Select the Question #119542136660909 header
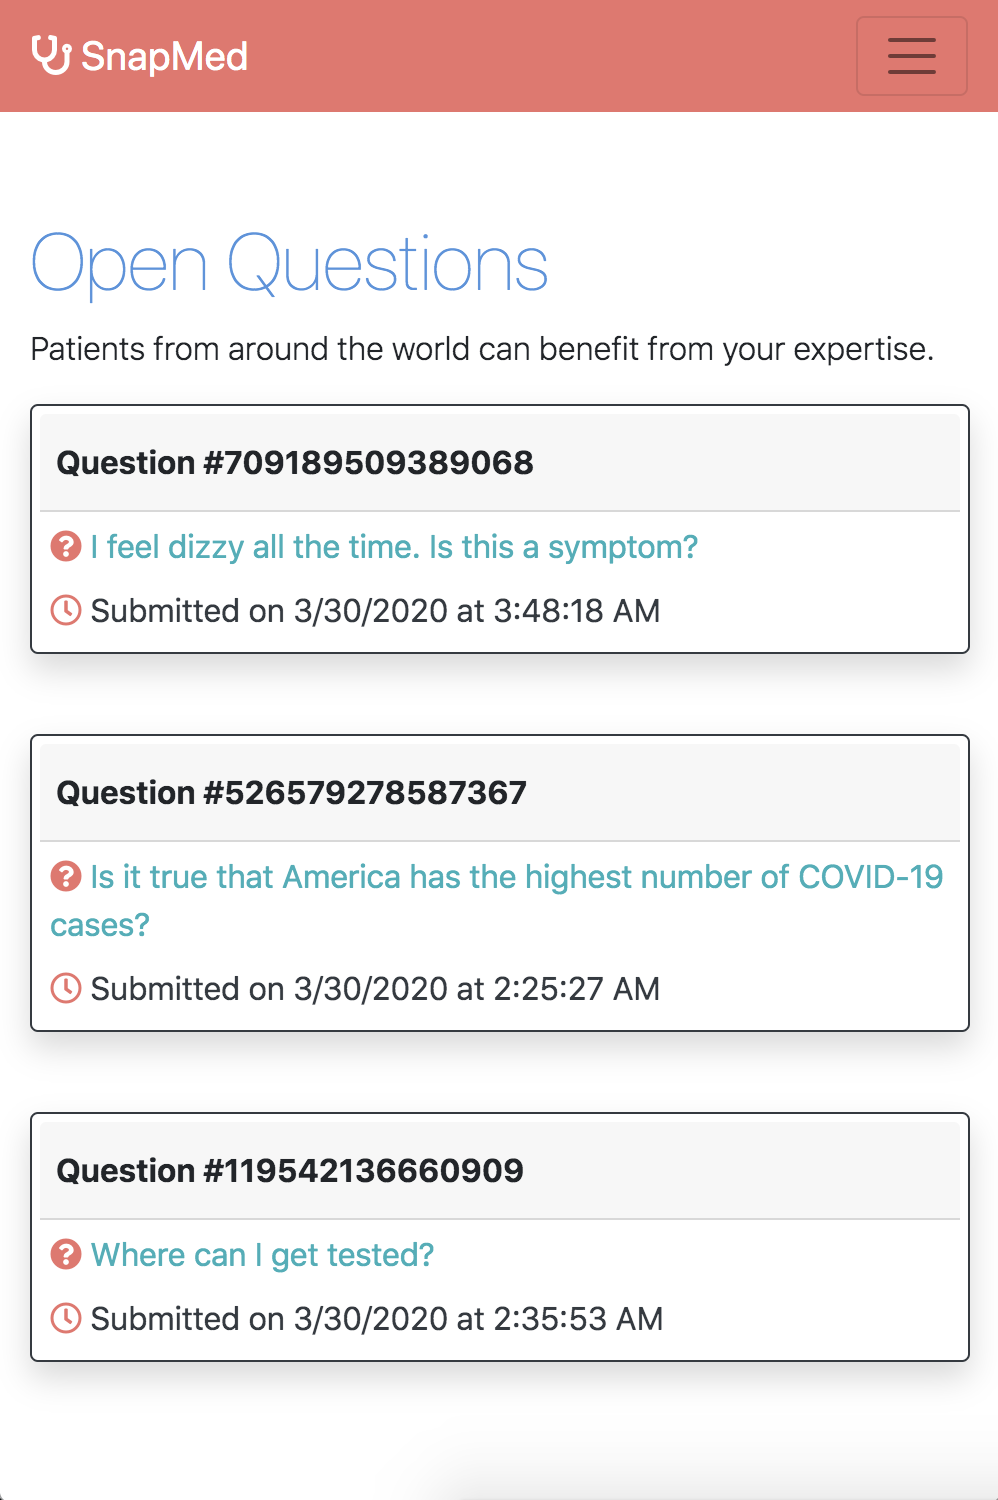The image size is (998, 1500). coord(500,1171)
